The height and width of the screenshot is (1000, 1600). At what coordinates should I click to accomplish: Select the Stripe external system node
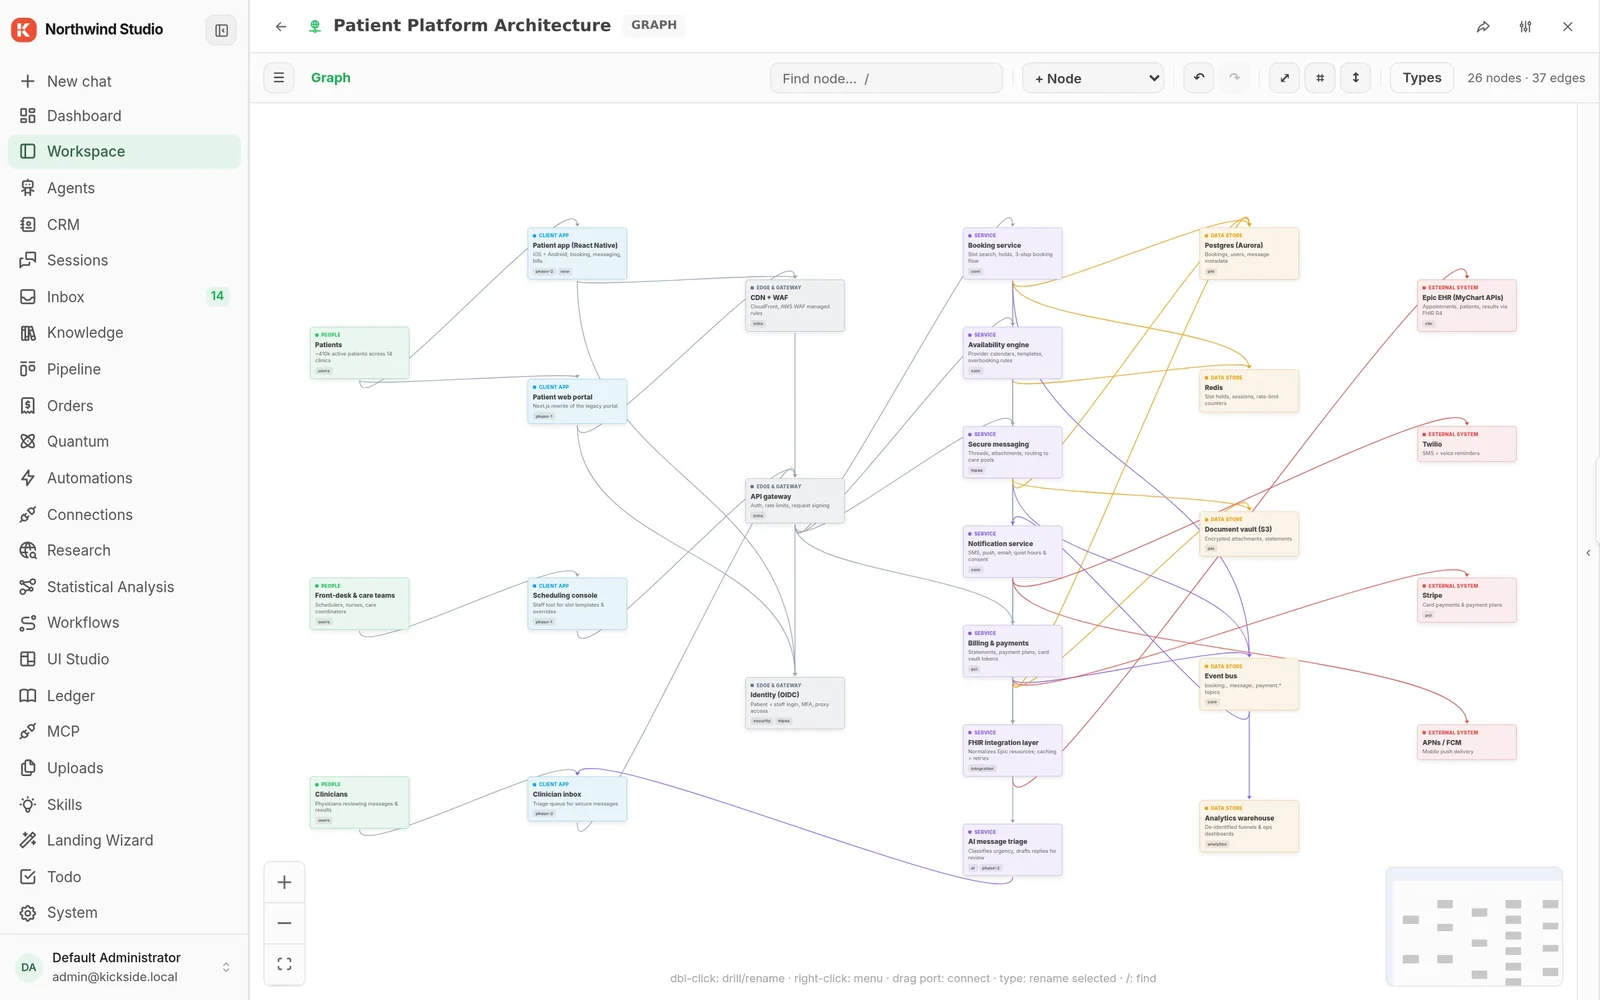(1467, 600)
